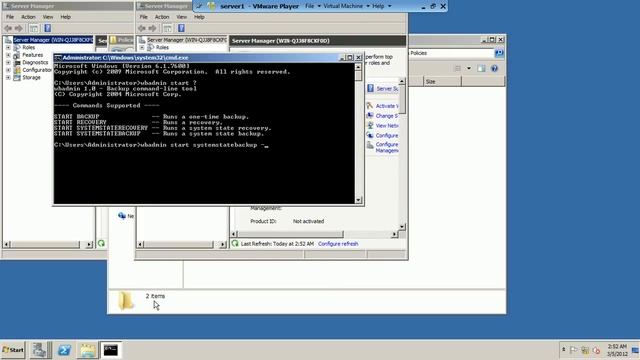
Task: Click the Activate Windows link
Action: click(x=387, y=106)
